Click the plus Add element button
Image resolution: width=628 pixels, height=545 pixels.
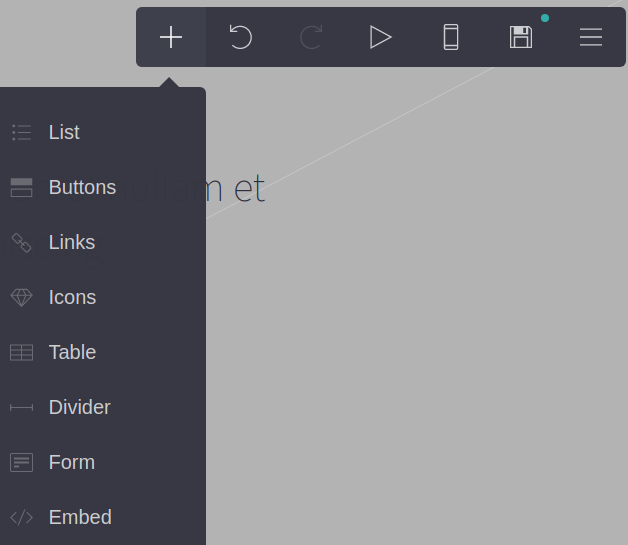point(171,37)
